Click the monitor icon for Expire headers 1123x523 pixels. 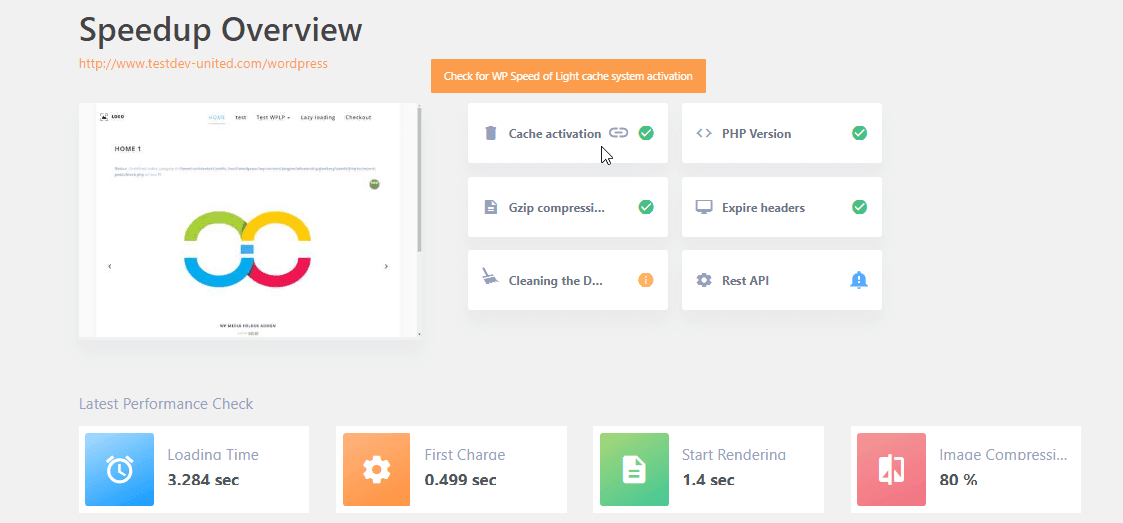(704, 207)
